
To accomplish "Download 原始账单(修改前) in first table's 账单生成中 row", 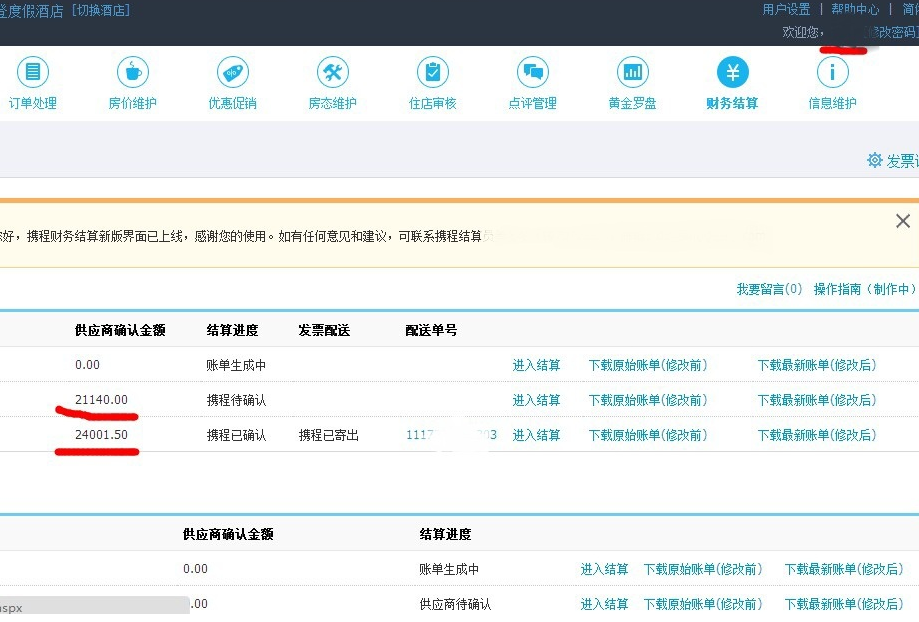I will 648,365.
